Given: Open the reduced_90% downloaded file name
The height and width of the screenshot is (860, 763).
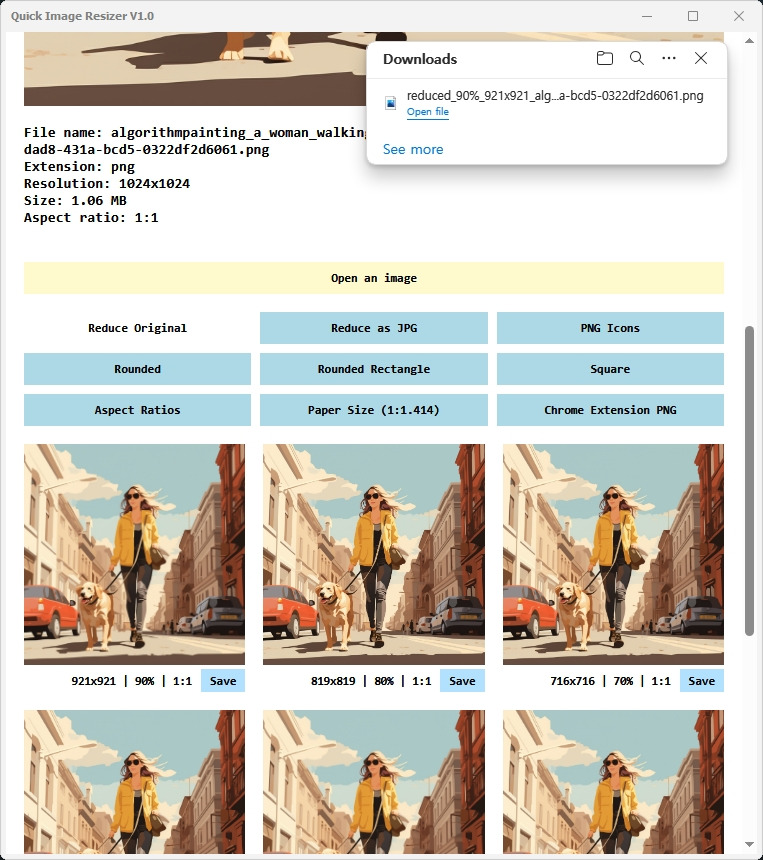Looking at the screenshot, I should 555,95.
